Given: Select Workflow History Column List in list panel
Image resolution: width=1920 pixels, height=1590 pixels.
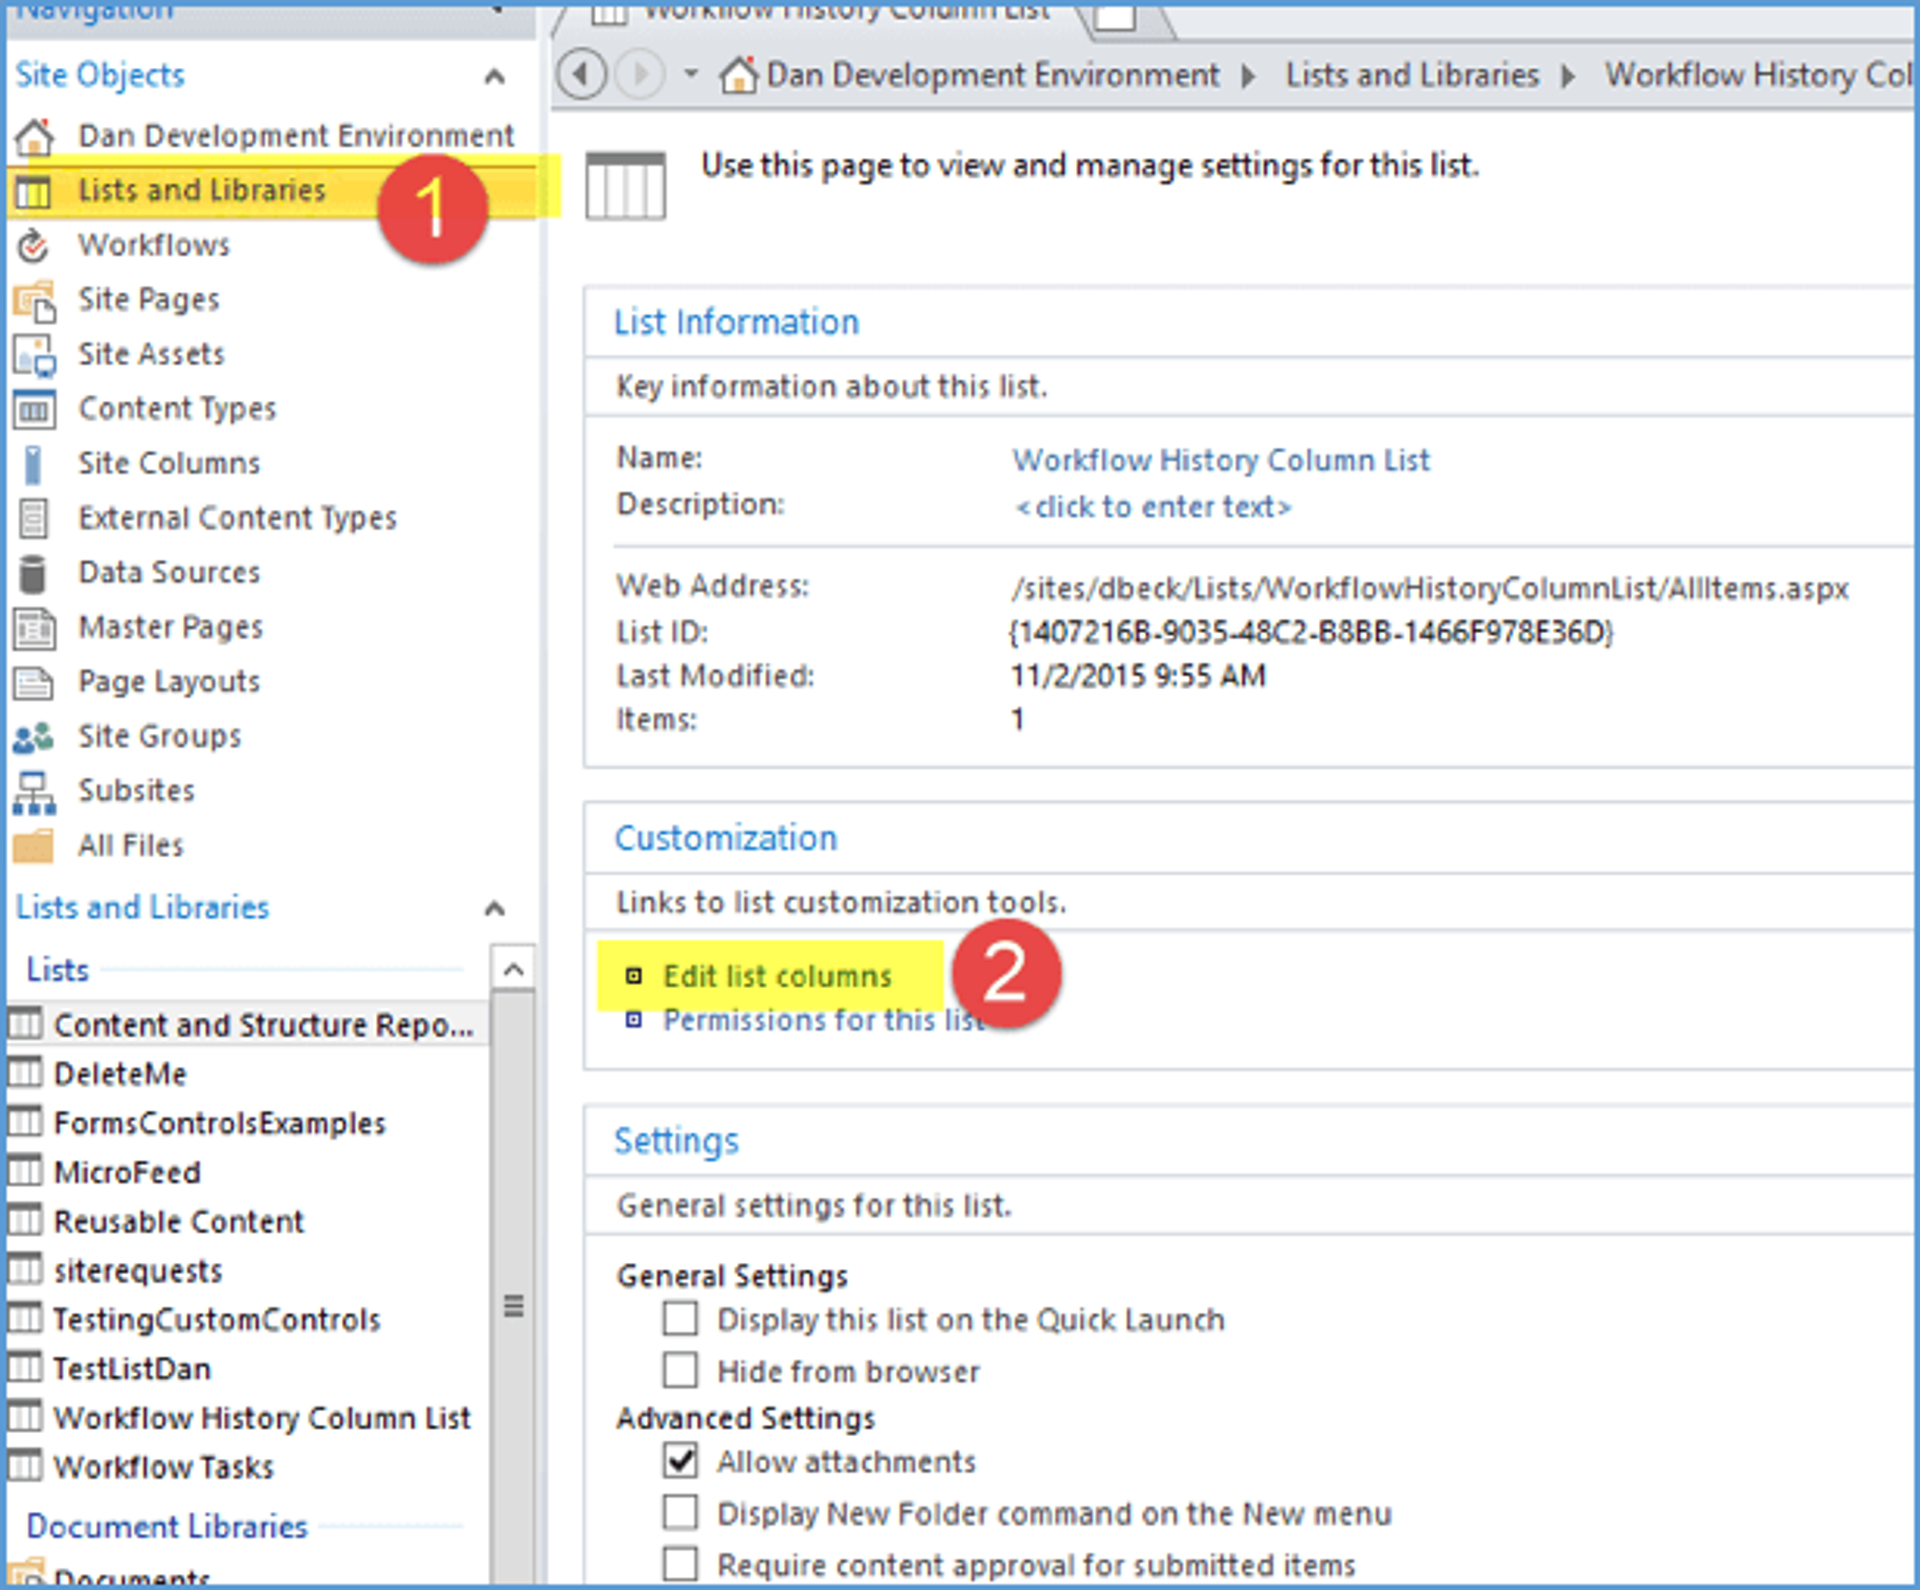Looking at the screenshot, I should tap(262, 1417).
